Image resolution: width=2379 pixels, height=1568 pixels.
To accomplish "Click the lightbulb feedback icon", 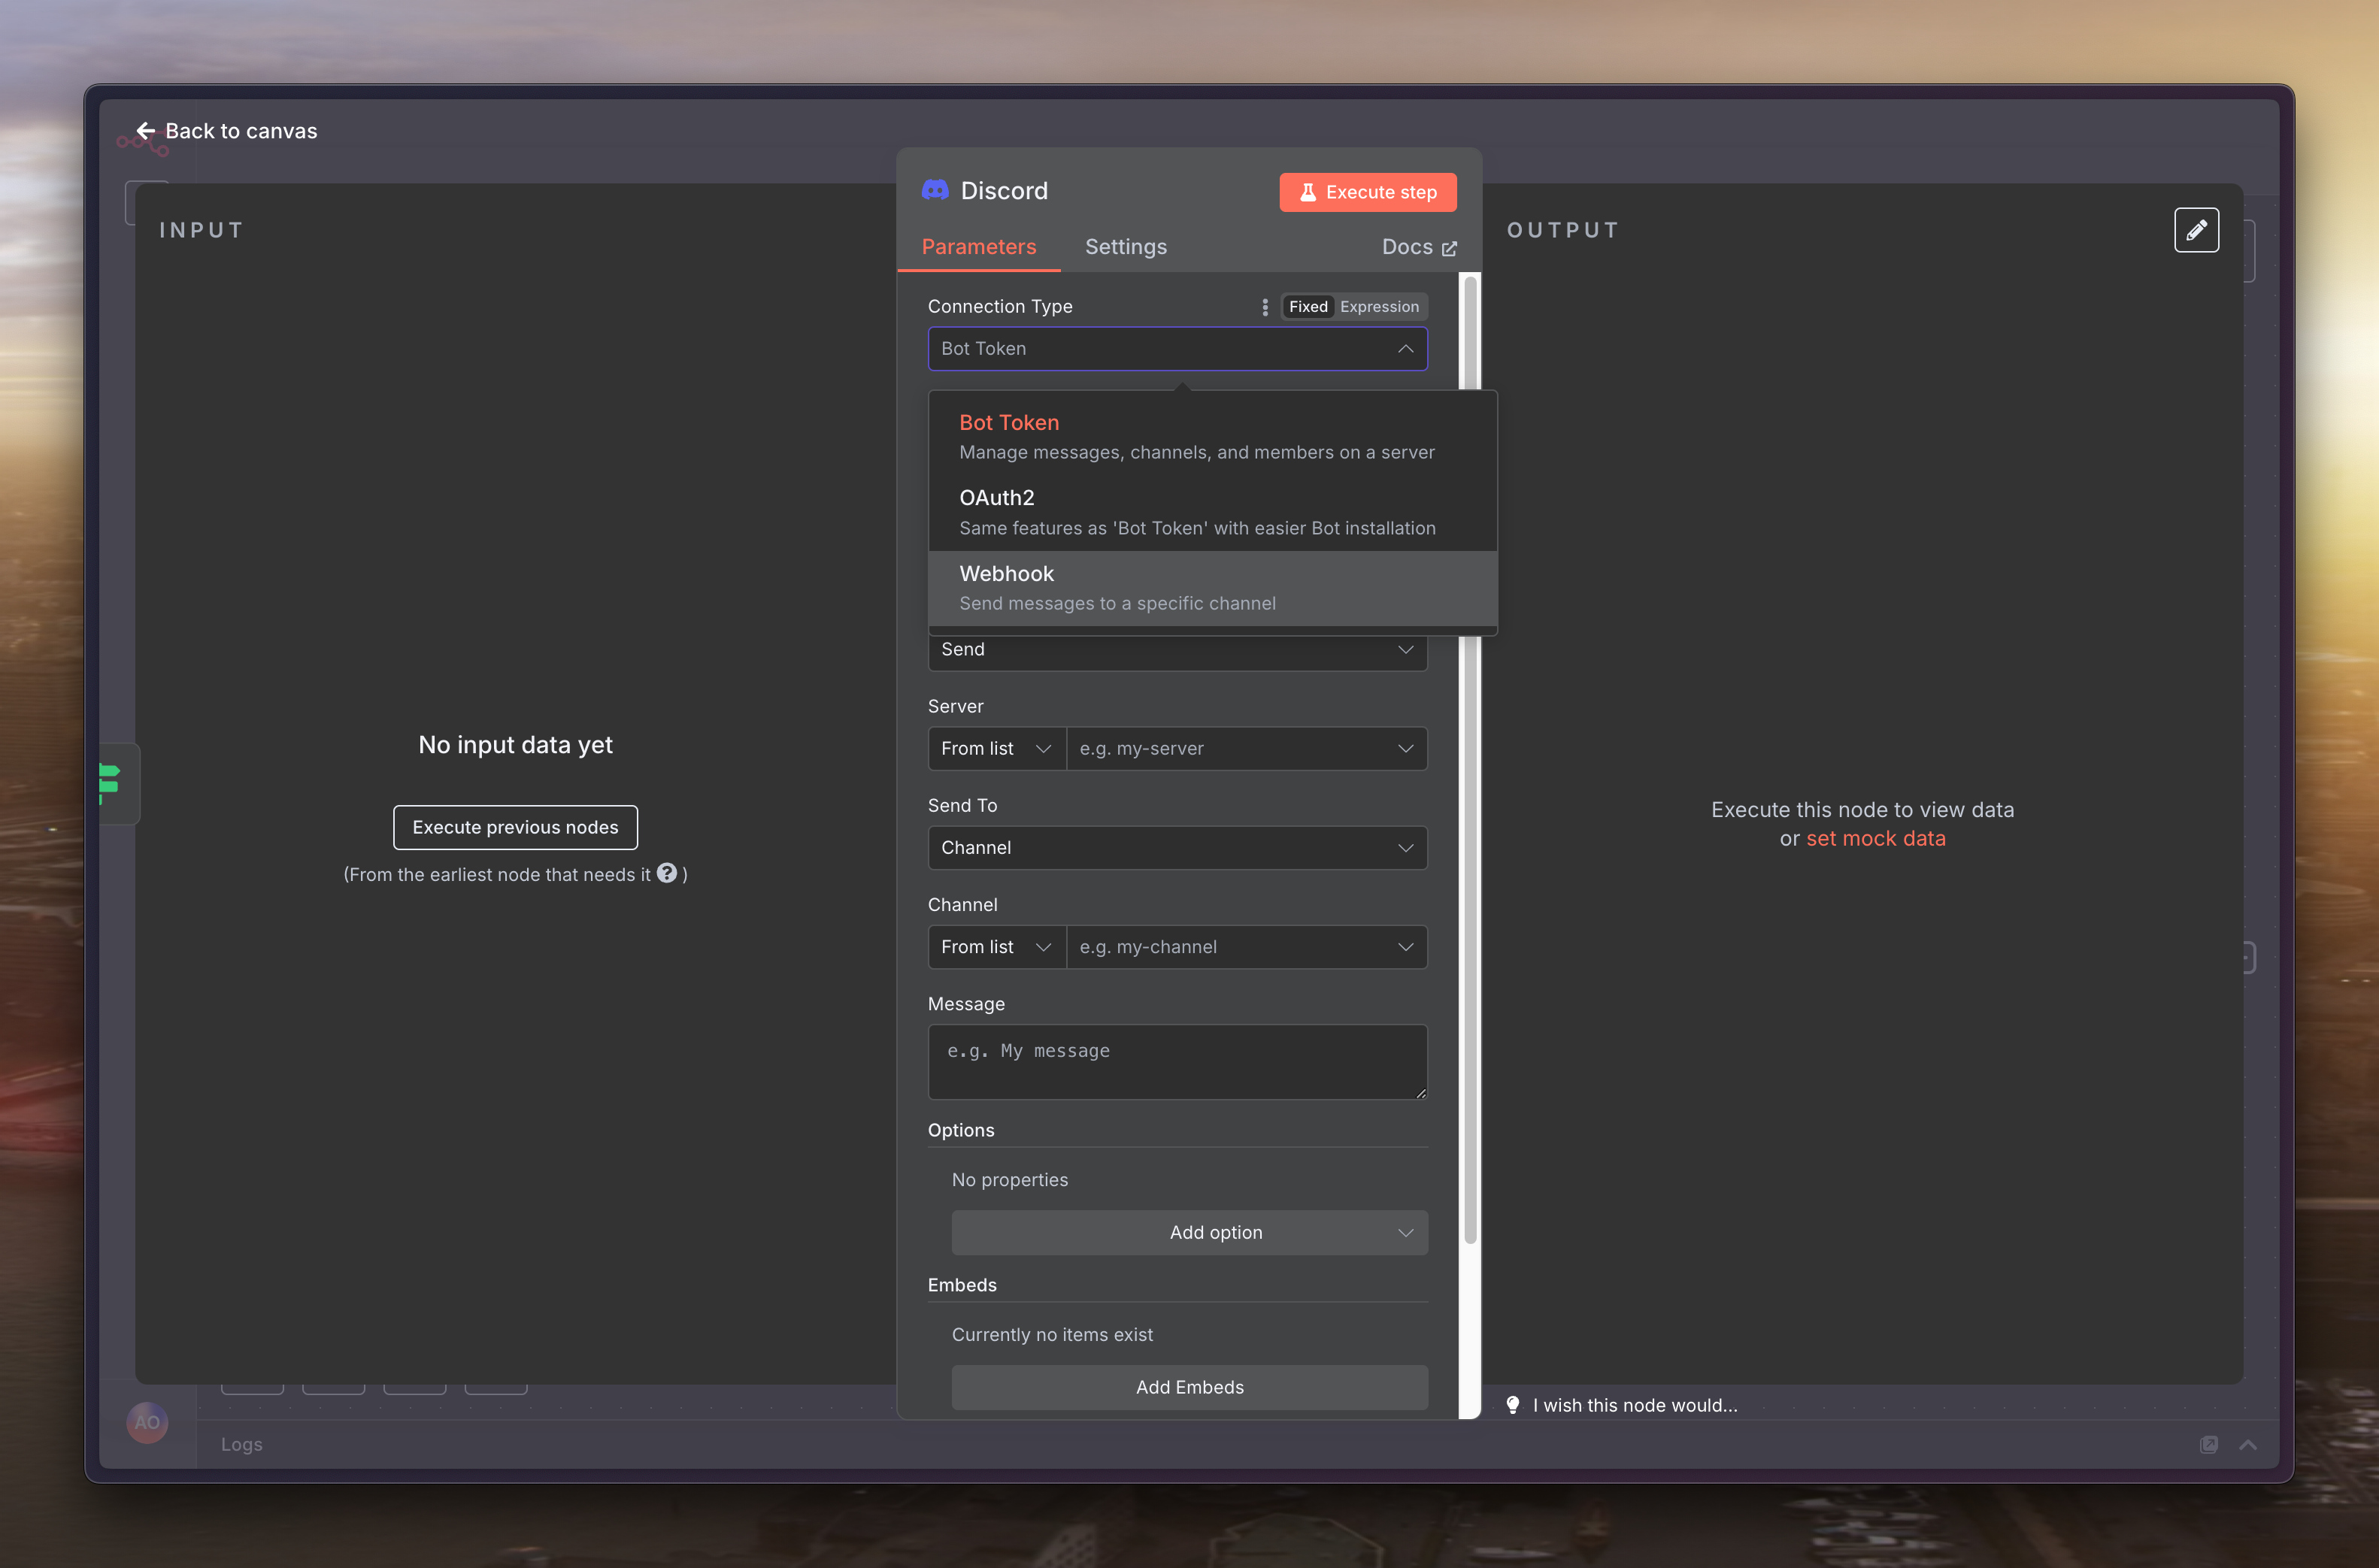I will point(1513,1404).
